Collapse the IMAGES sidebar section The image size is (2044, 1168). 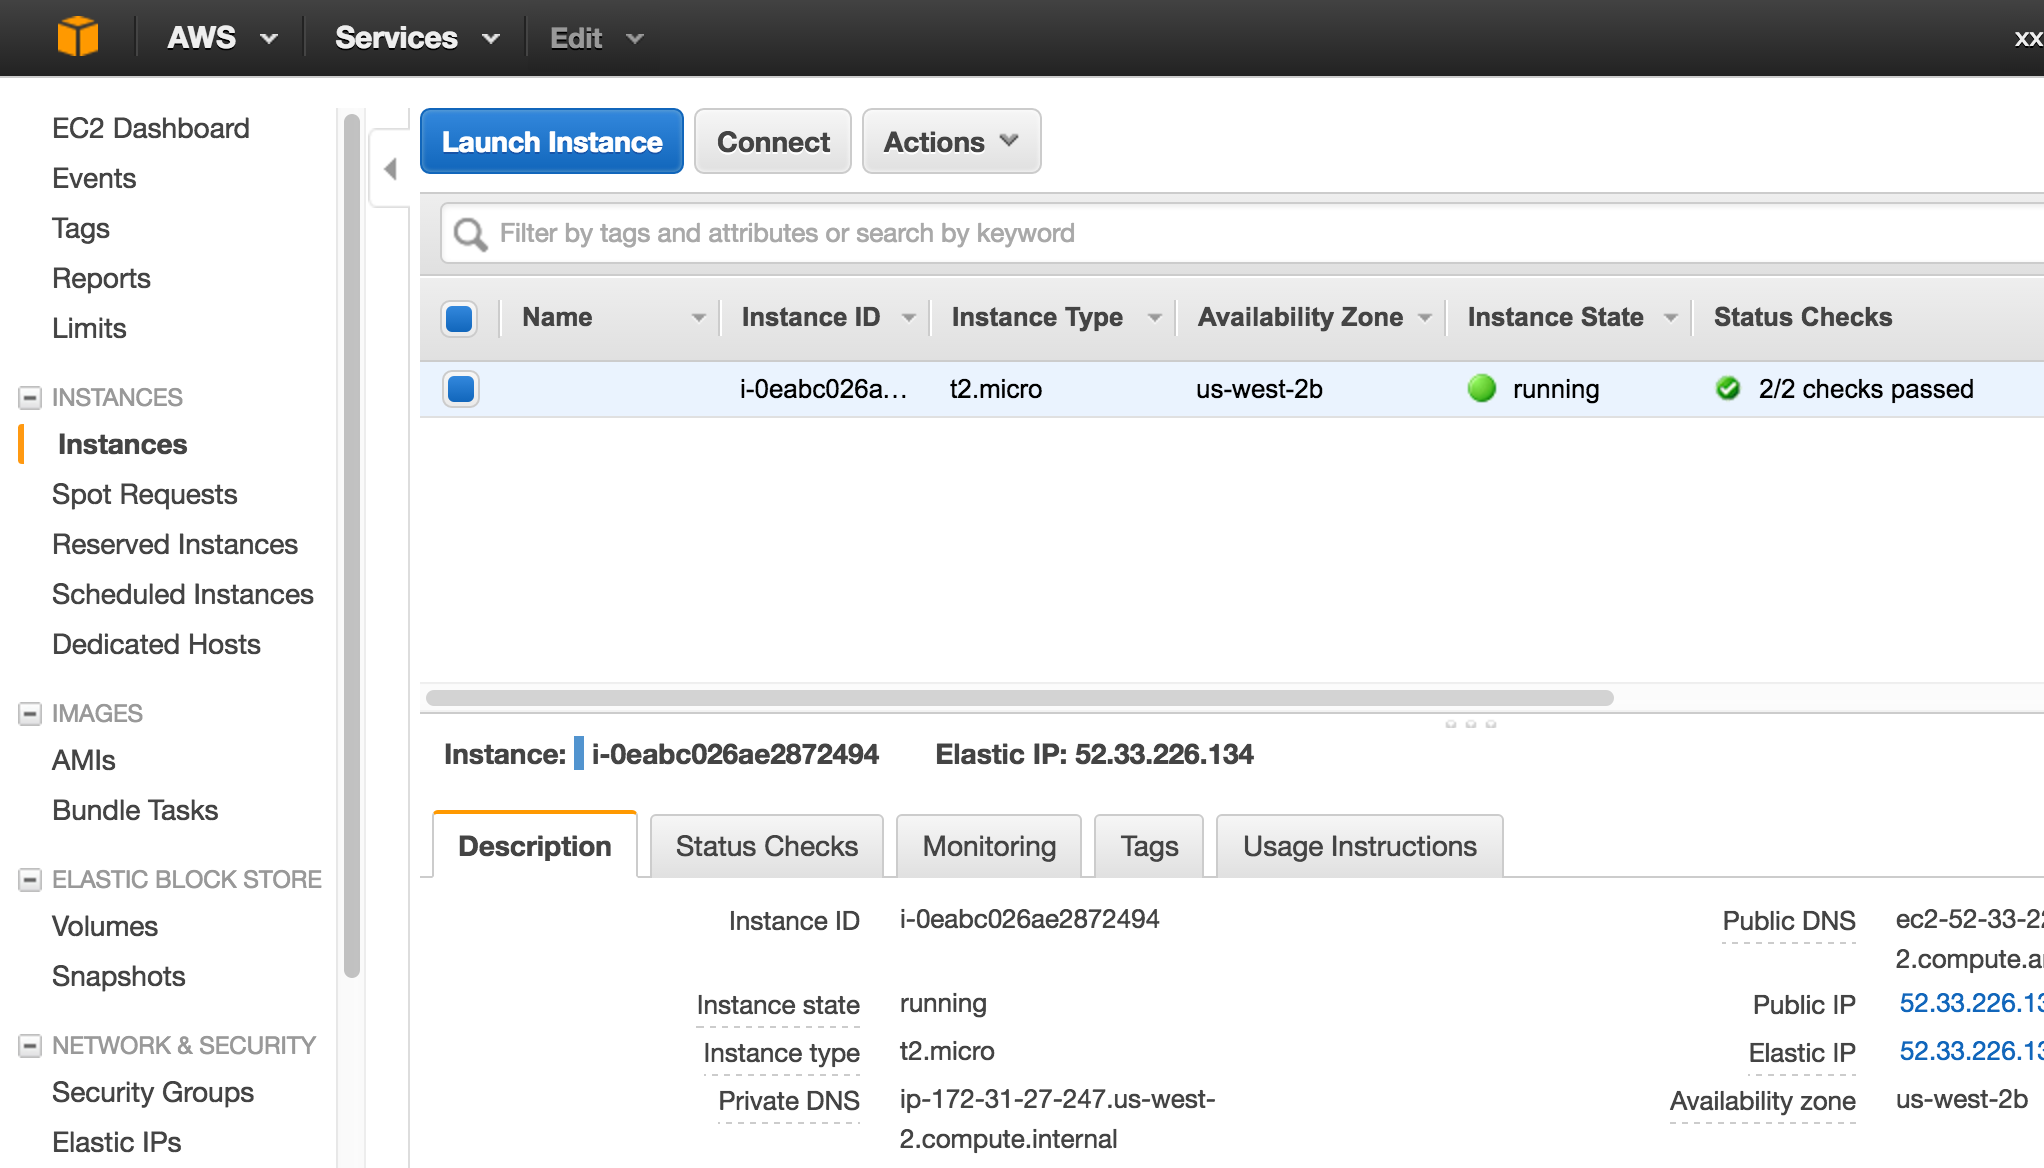point(30,714)
